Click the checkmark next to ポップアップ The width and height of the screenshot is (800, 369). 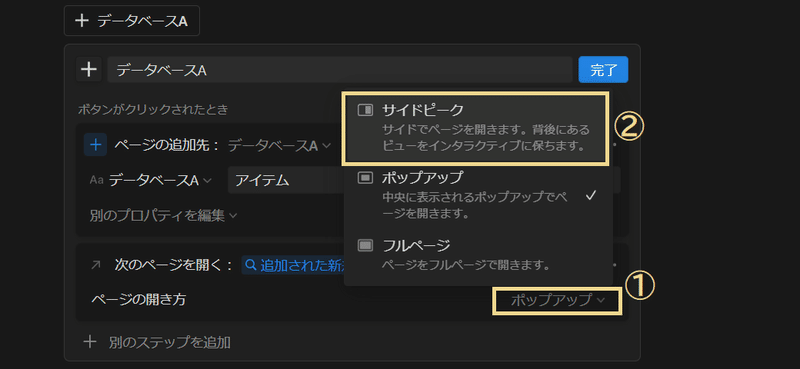(x=591, y=196)
